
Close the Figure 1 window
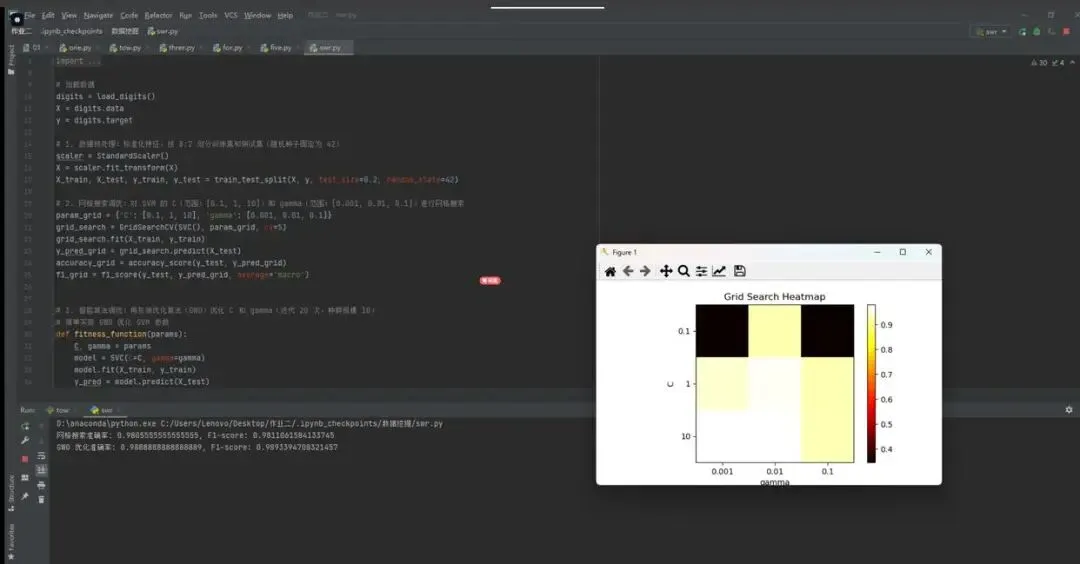pos(928,252)
